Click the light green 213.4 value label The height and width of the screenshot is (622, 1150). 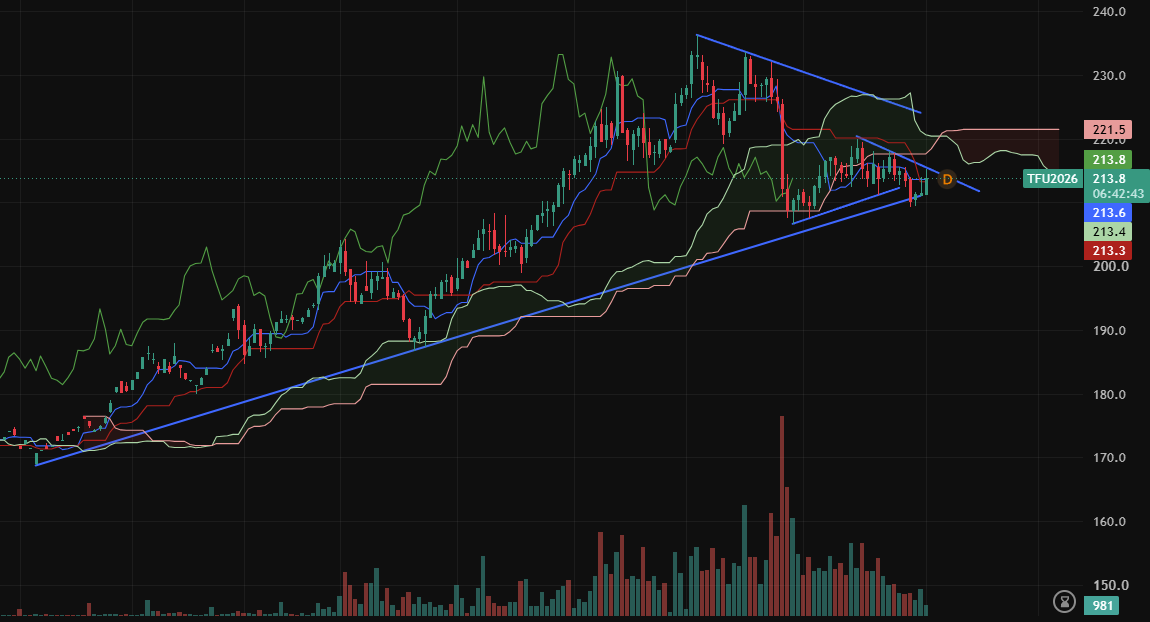click(x=1107, y=232)
